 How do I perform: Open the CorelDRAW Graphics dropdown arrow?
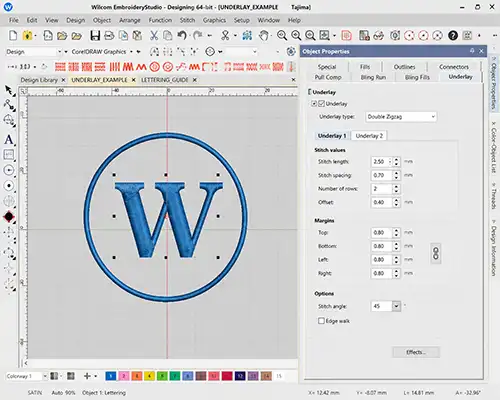pyautogui.click(x=131, y=52)
